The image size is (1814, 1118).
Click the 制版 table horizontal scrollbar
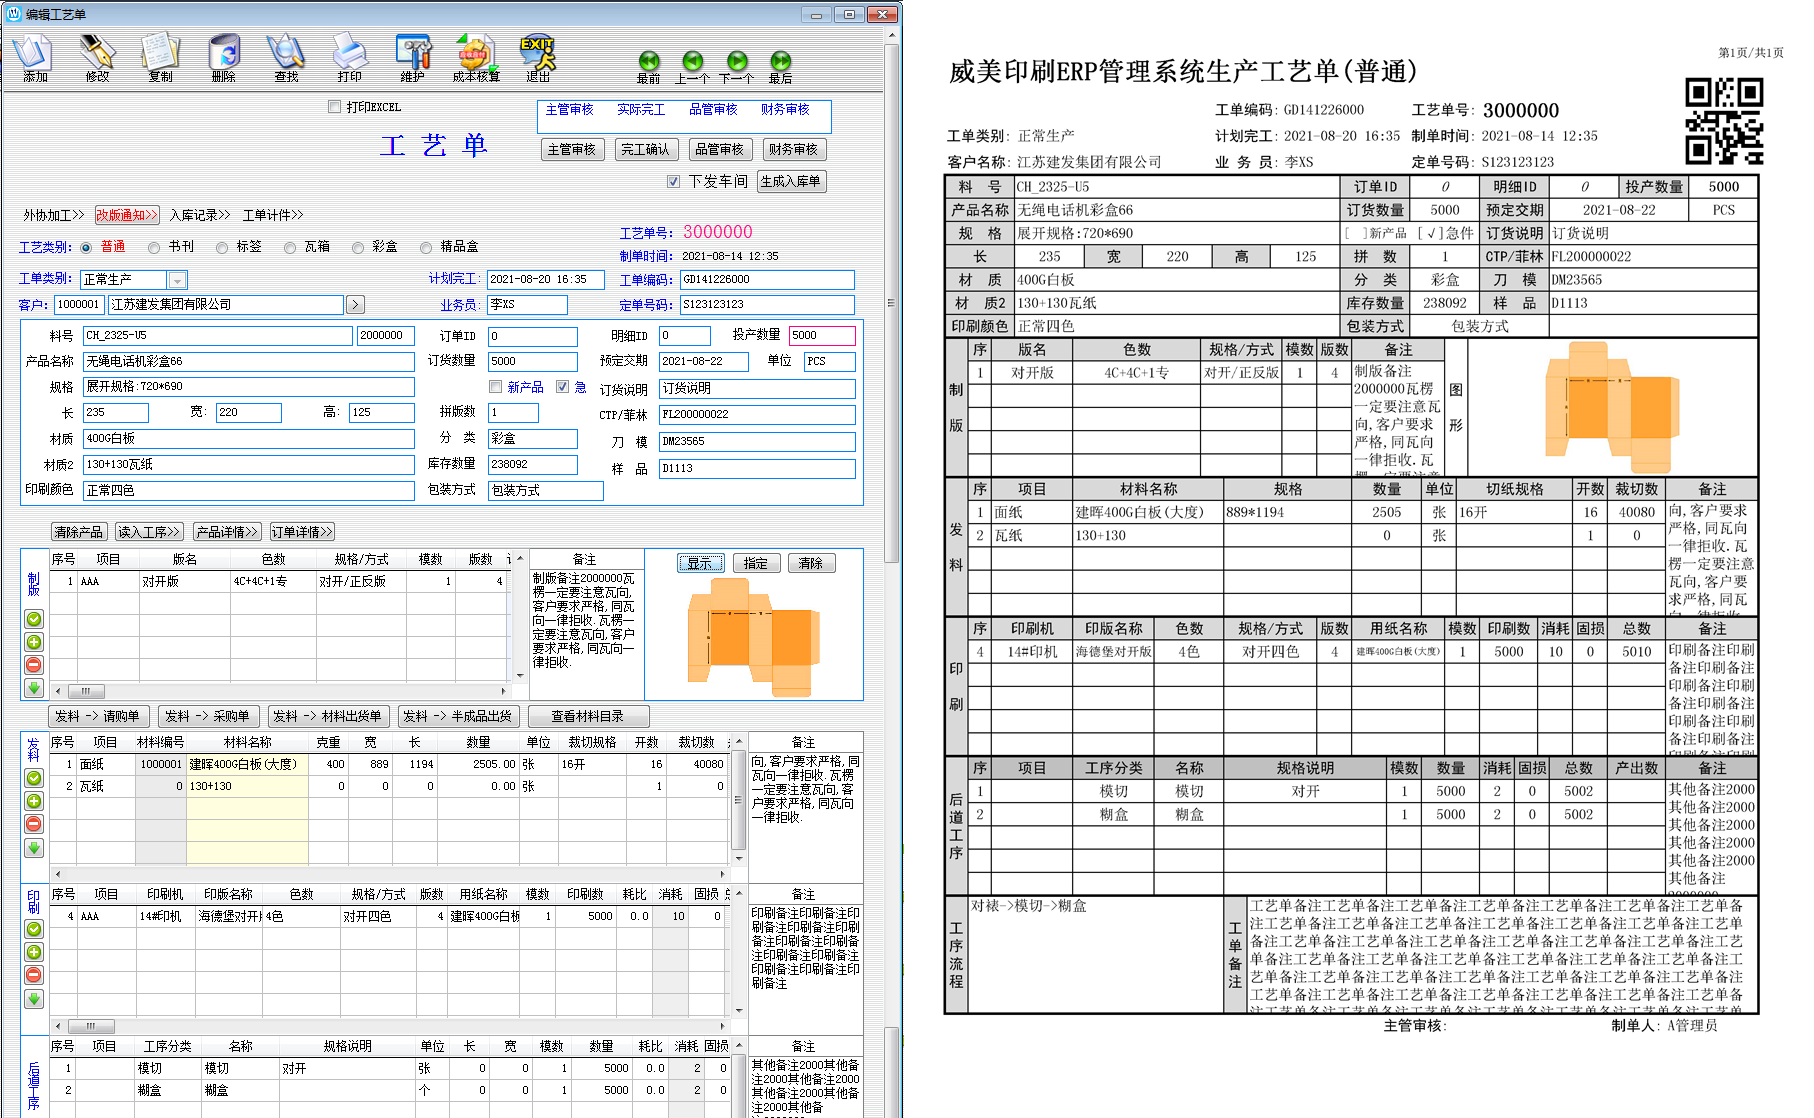(280, 691)
